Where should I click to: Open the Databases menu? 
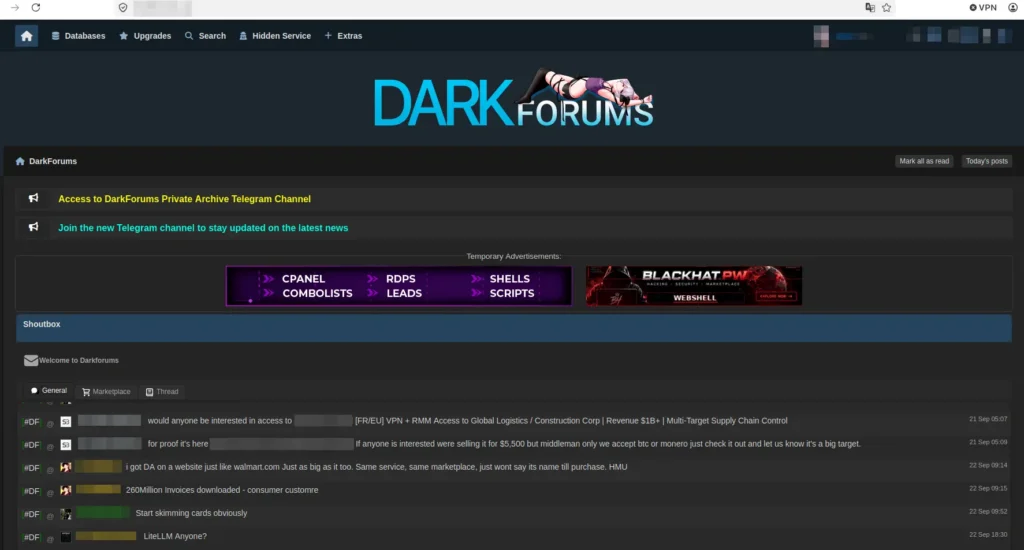(78, 36)
